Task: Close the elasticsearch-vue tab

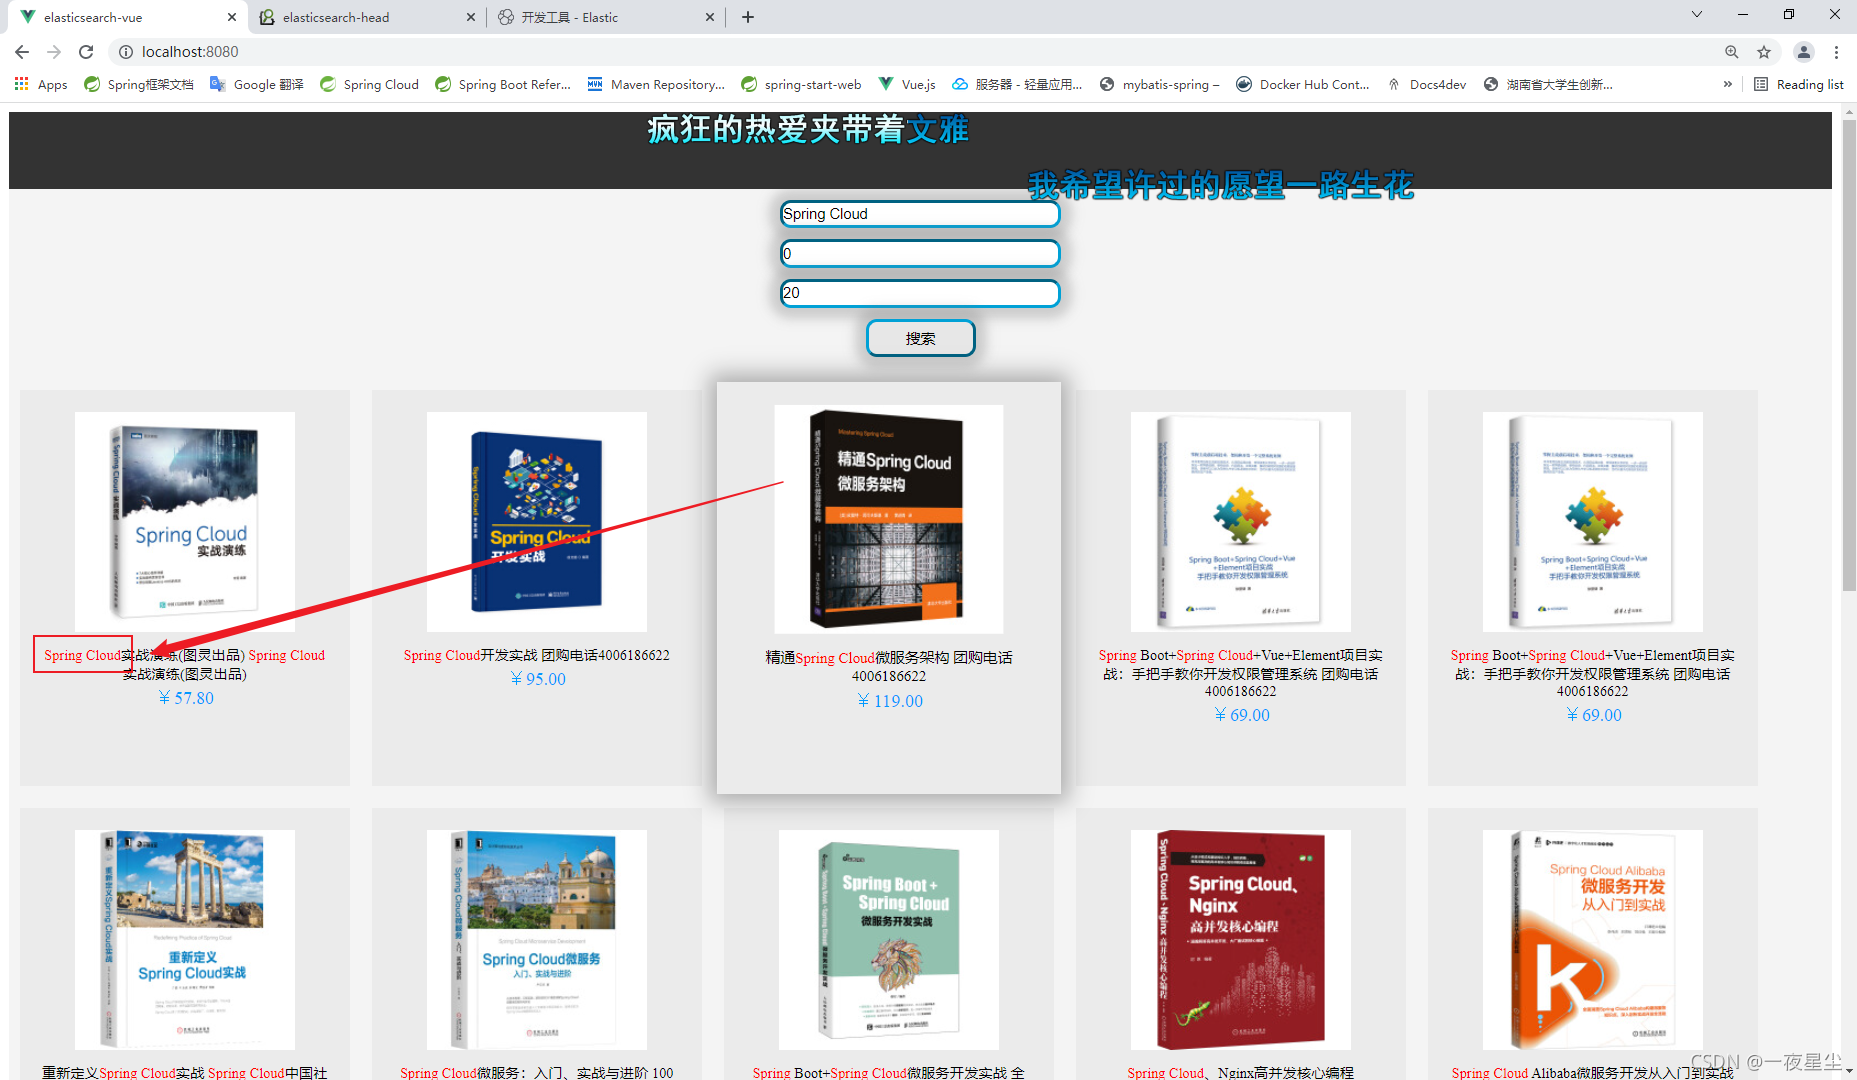Action: click(232, 17)
